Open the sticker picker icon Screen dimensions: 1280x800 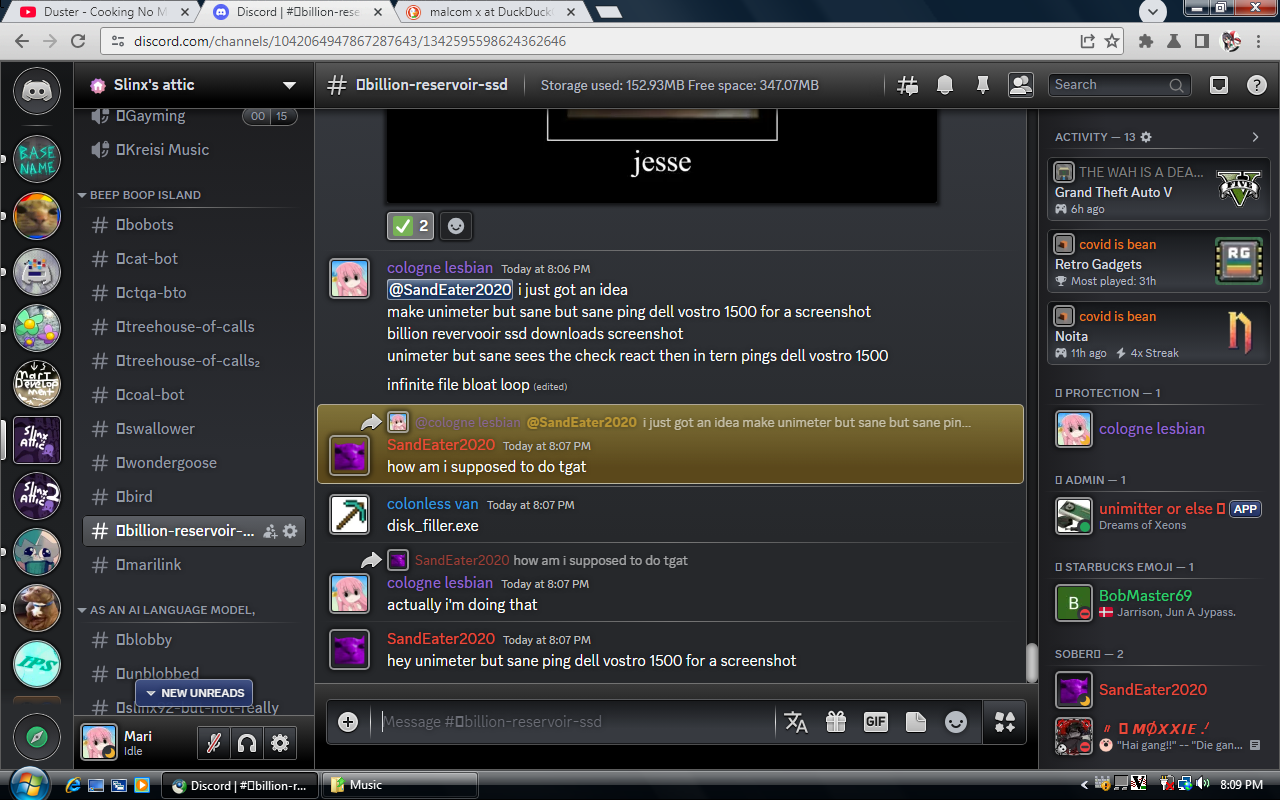click(x=915, y=722)
